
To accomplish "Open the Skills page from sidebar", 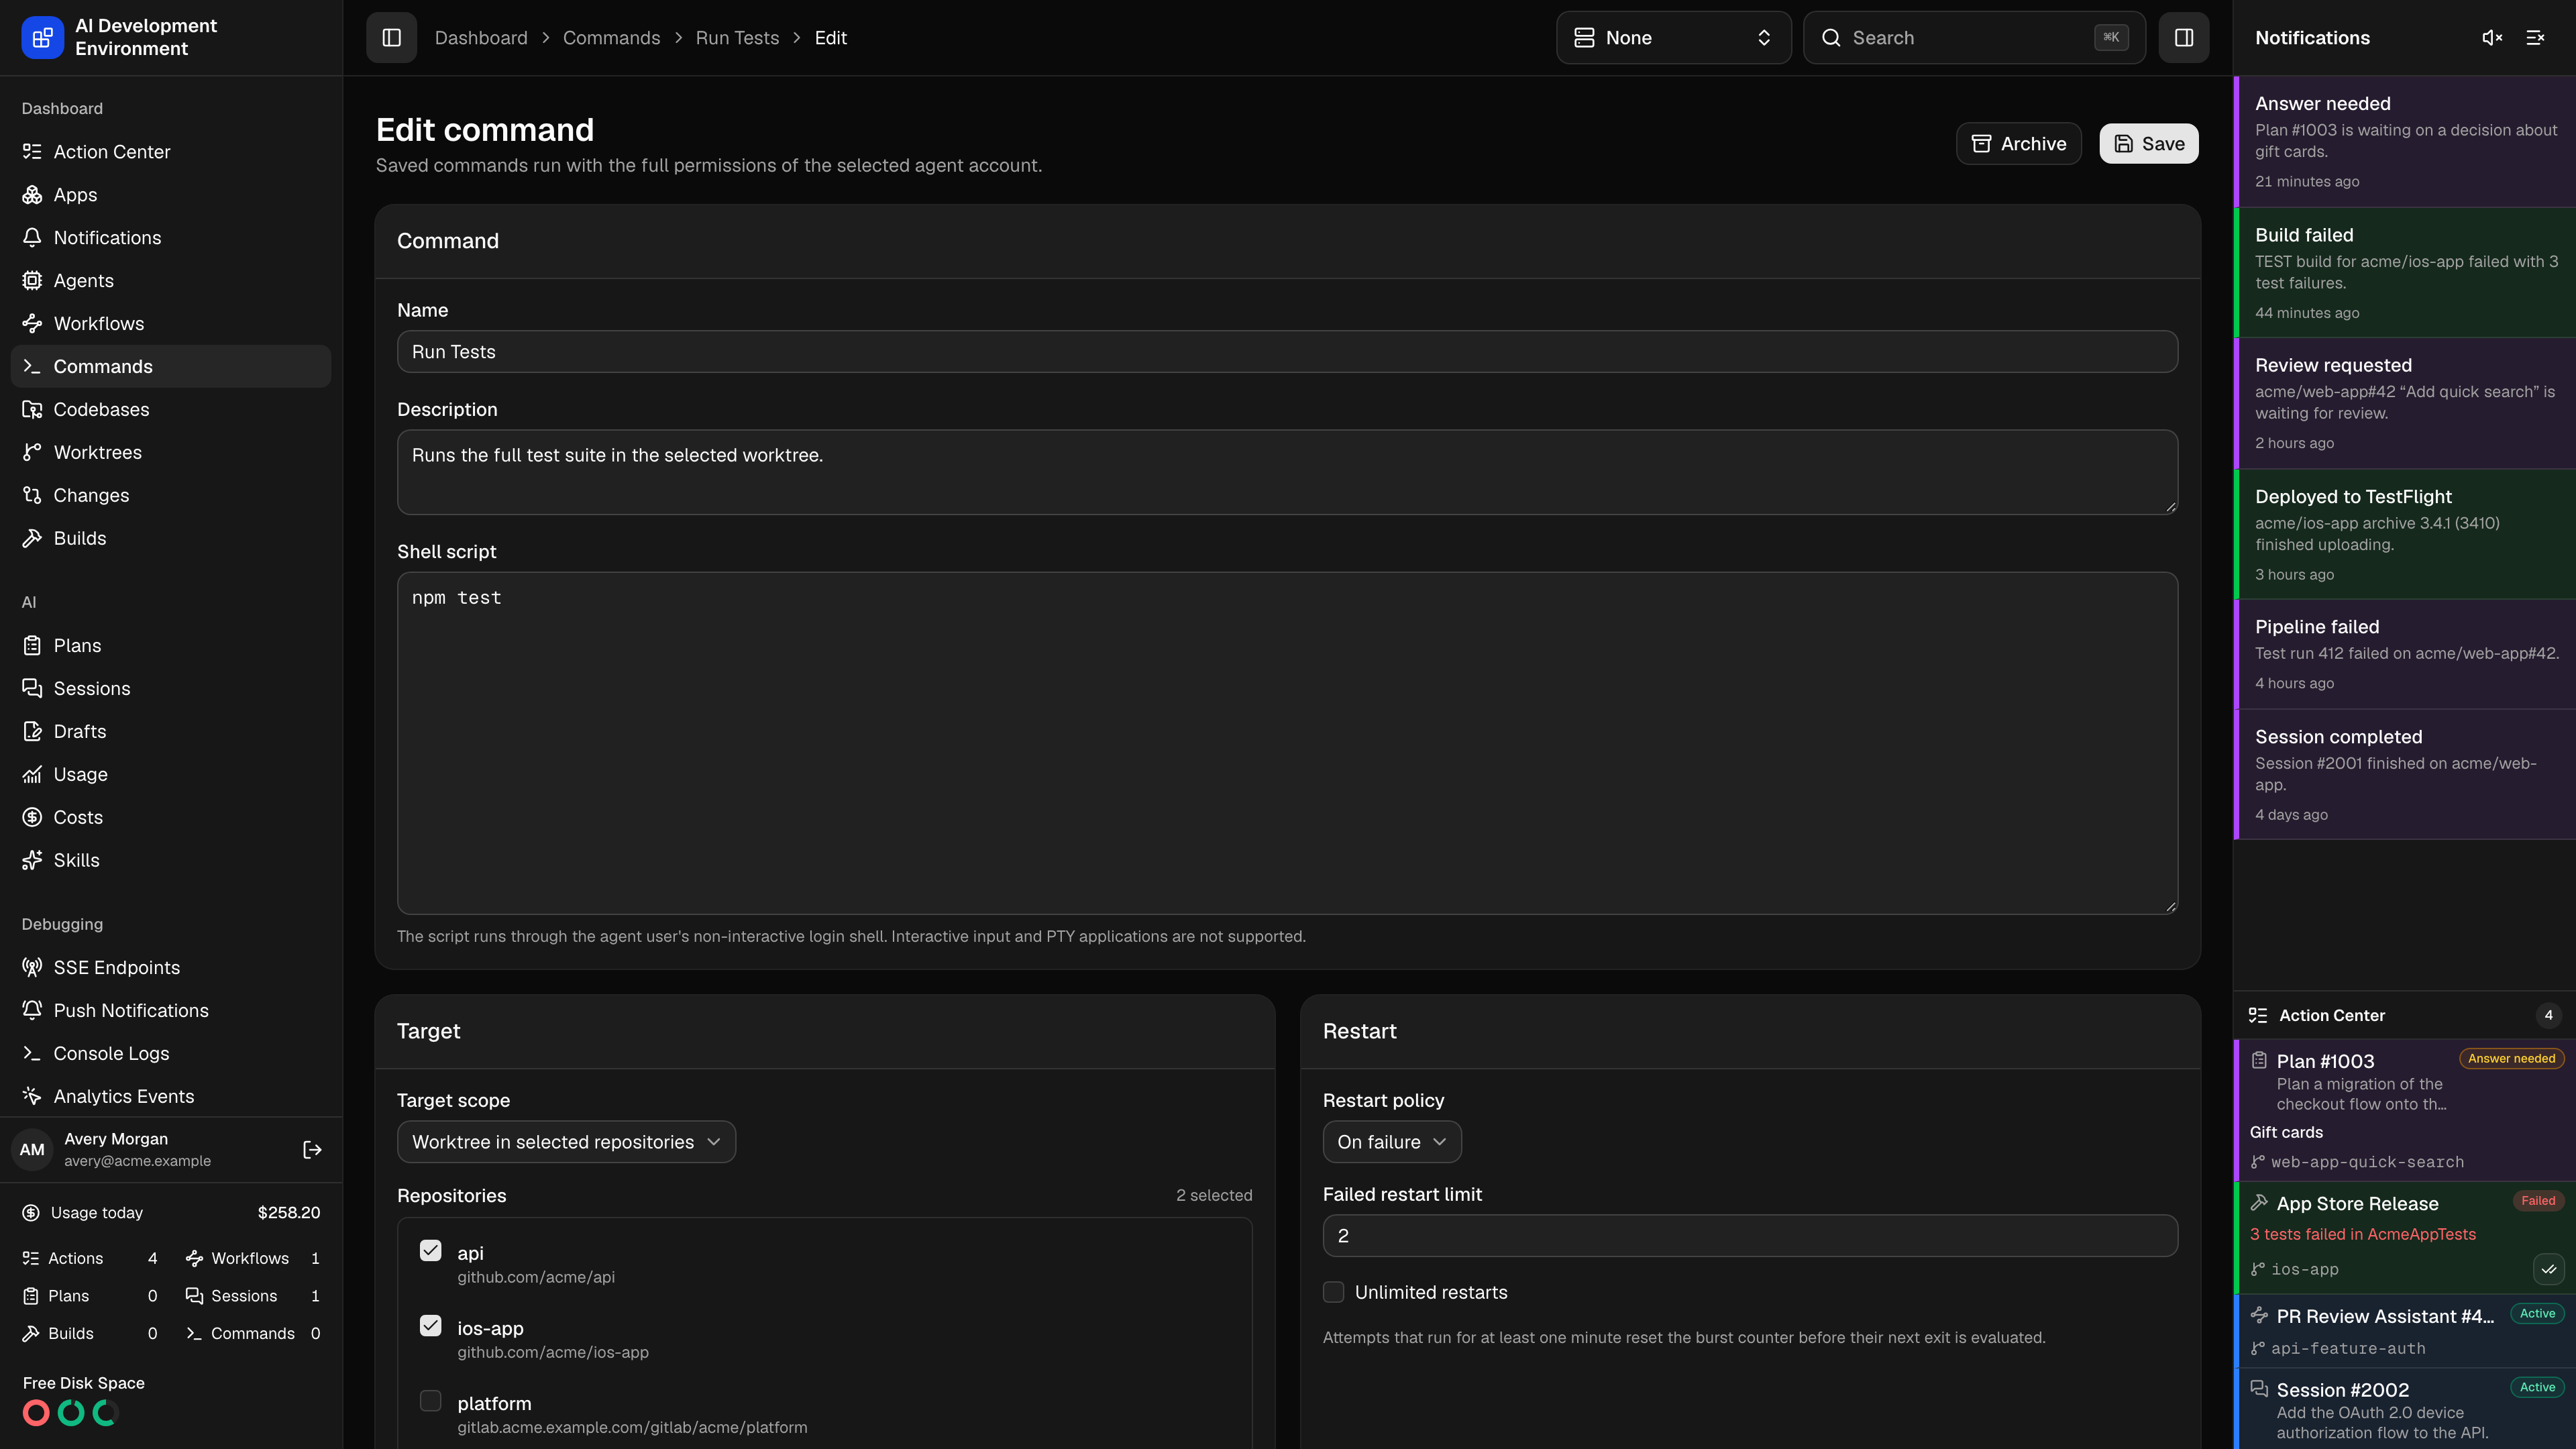I will (x=171, y=861).
